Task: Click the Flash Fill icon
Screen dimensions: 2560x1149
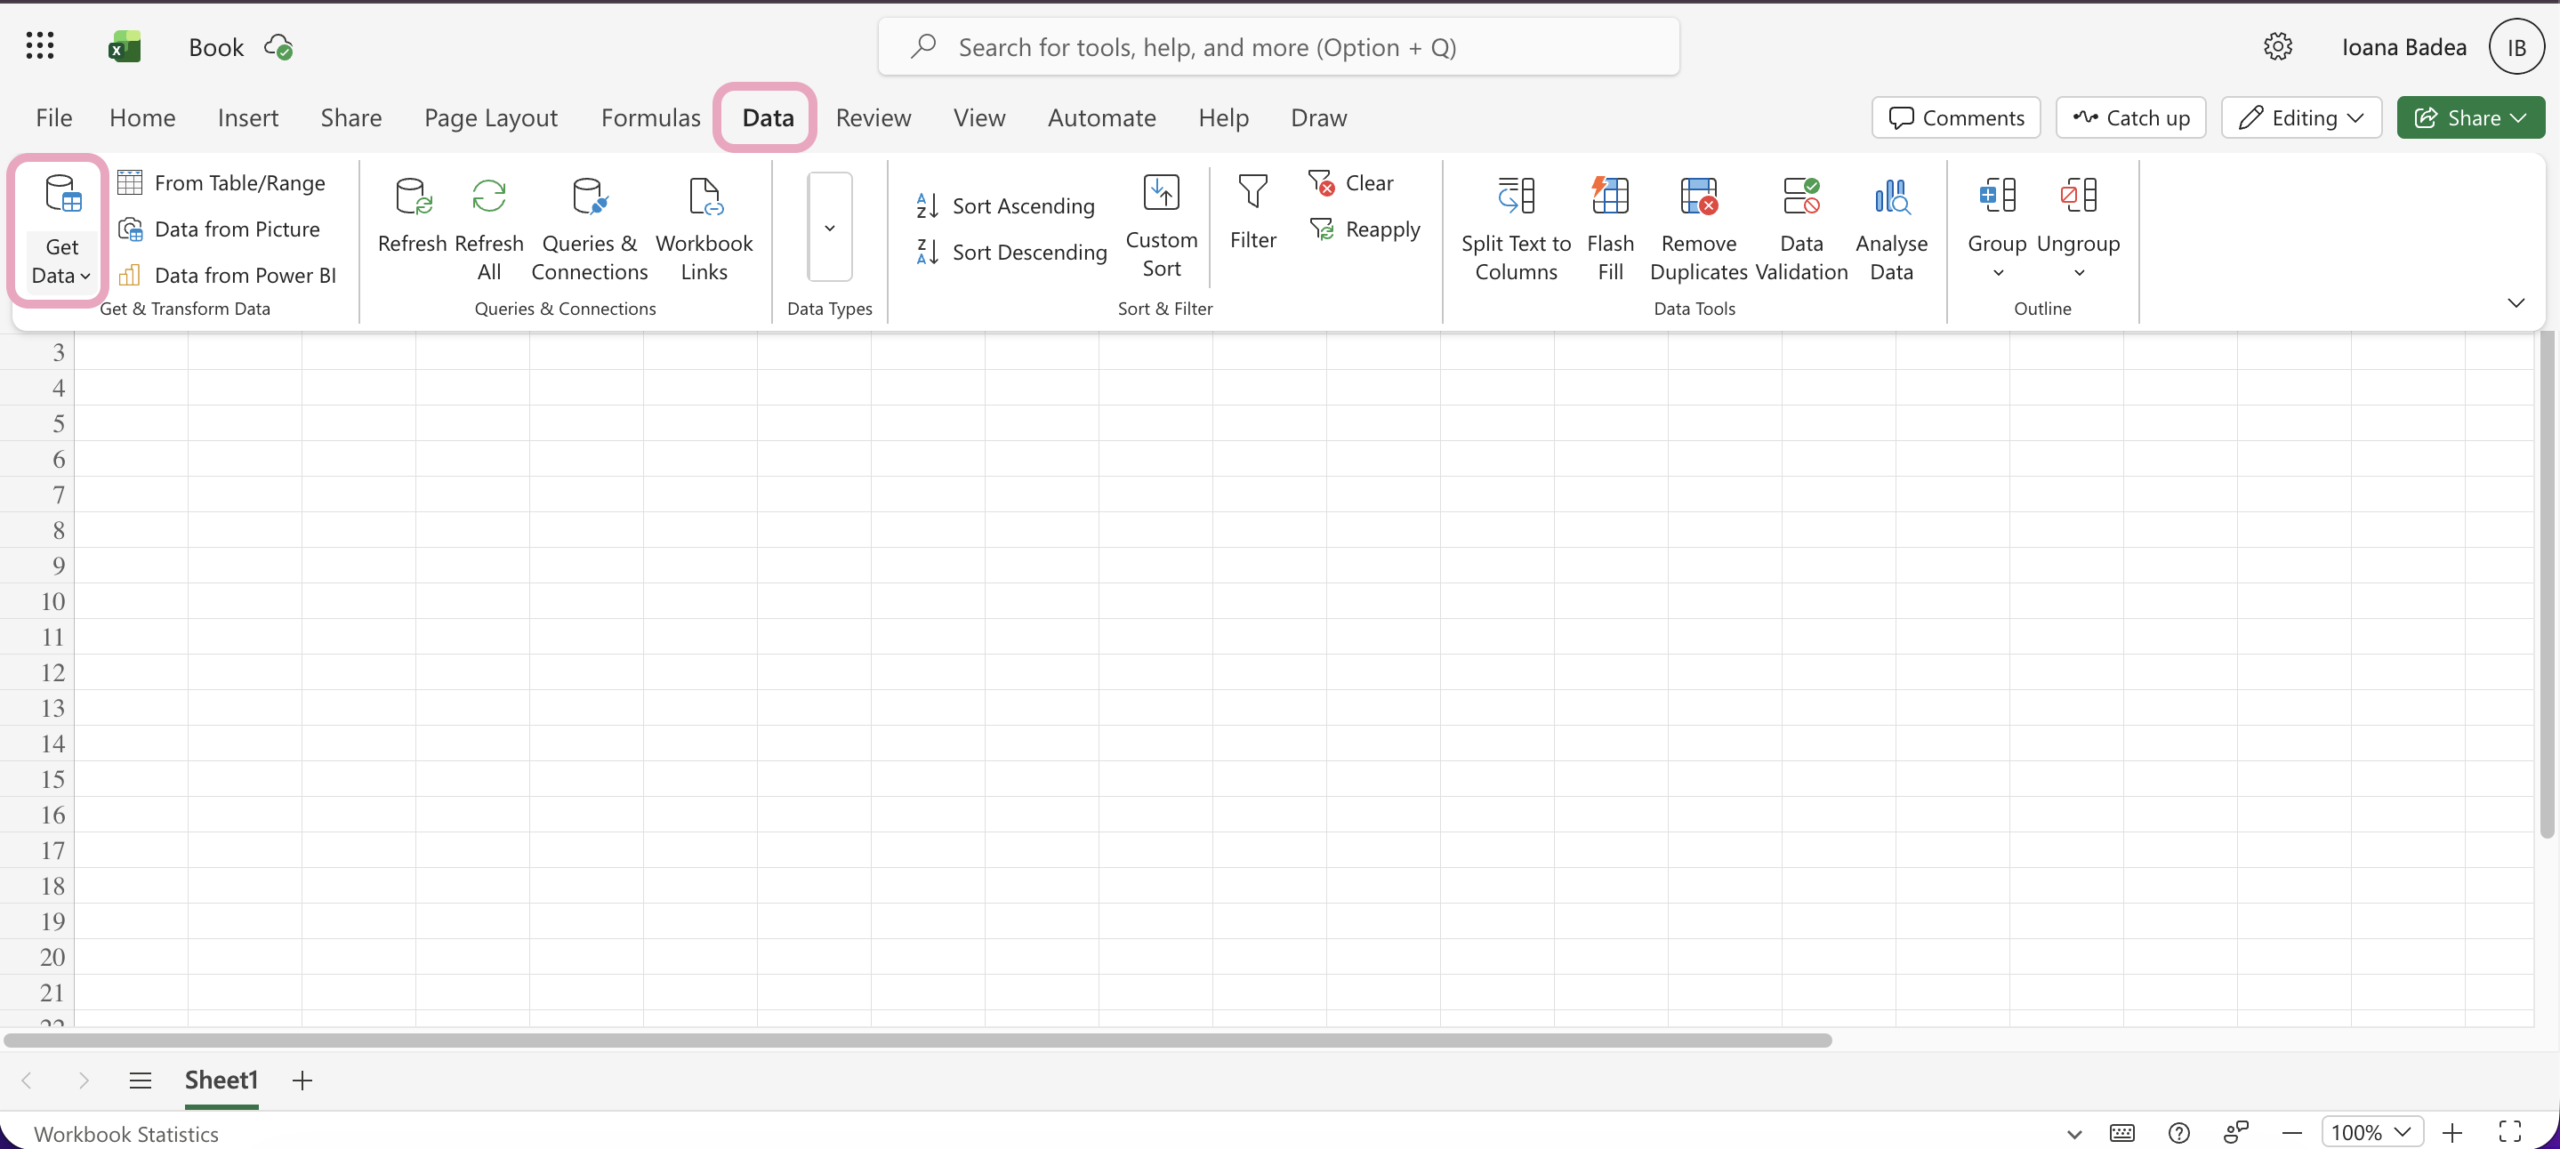Action: (1609, 197)
